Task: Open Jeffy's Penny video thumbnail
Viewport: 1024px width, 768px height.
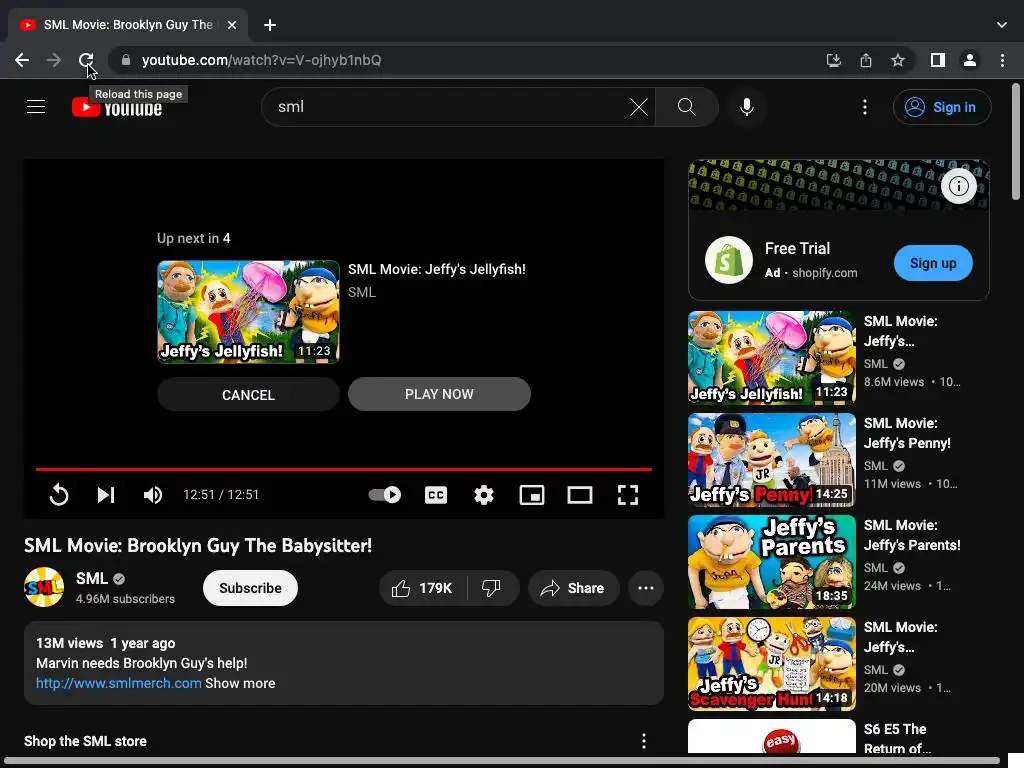Action: [771, 460]
